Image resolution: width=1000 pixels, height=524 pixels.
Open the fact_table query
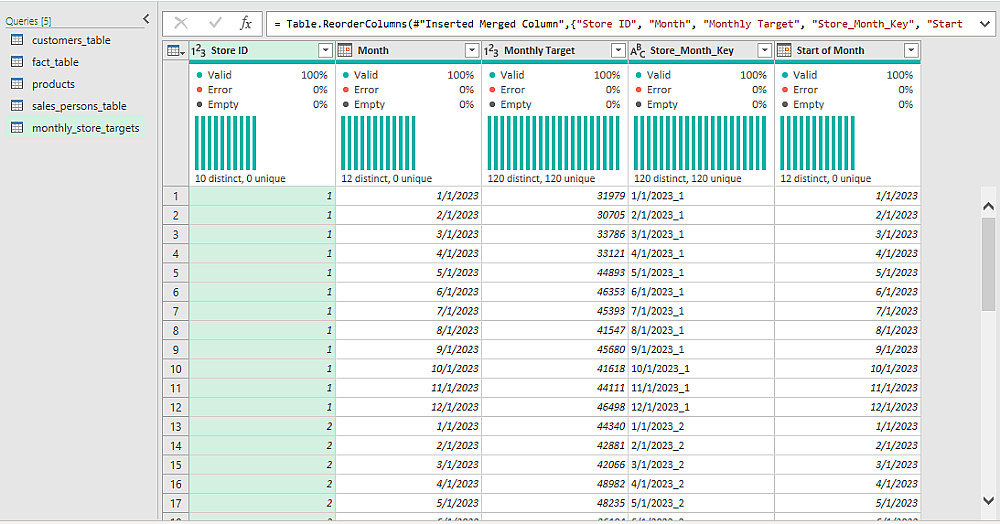point(55,62)
